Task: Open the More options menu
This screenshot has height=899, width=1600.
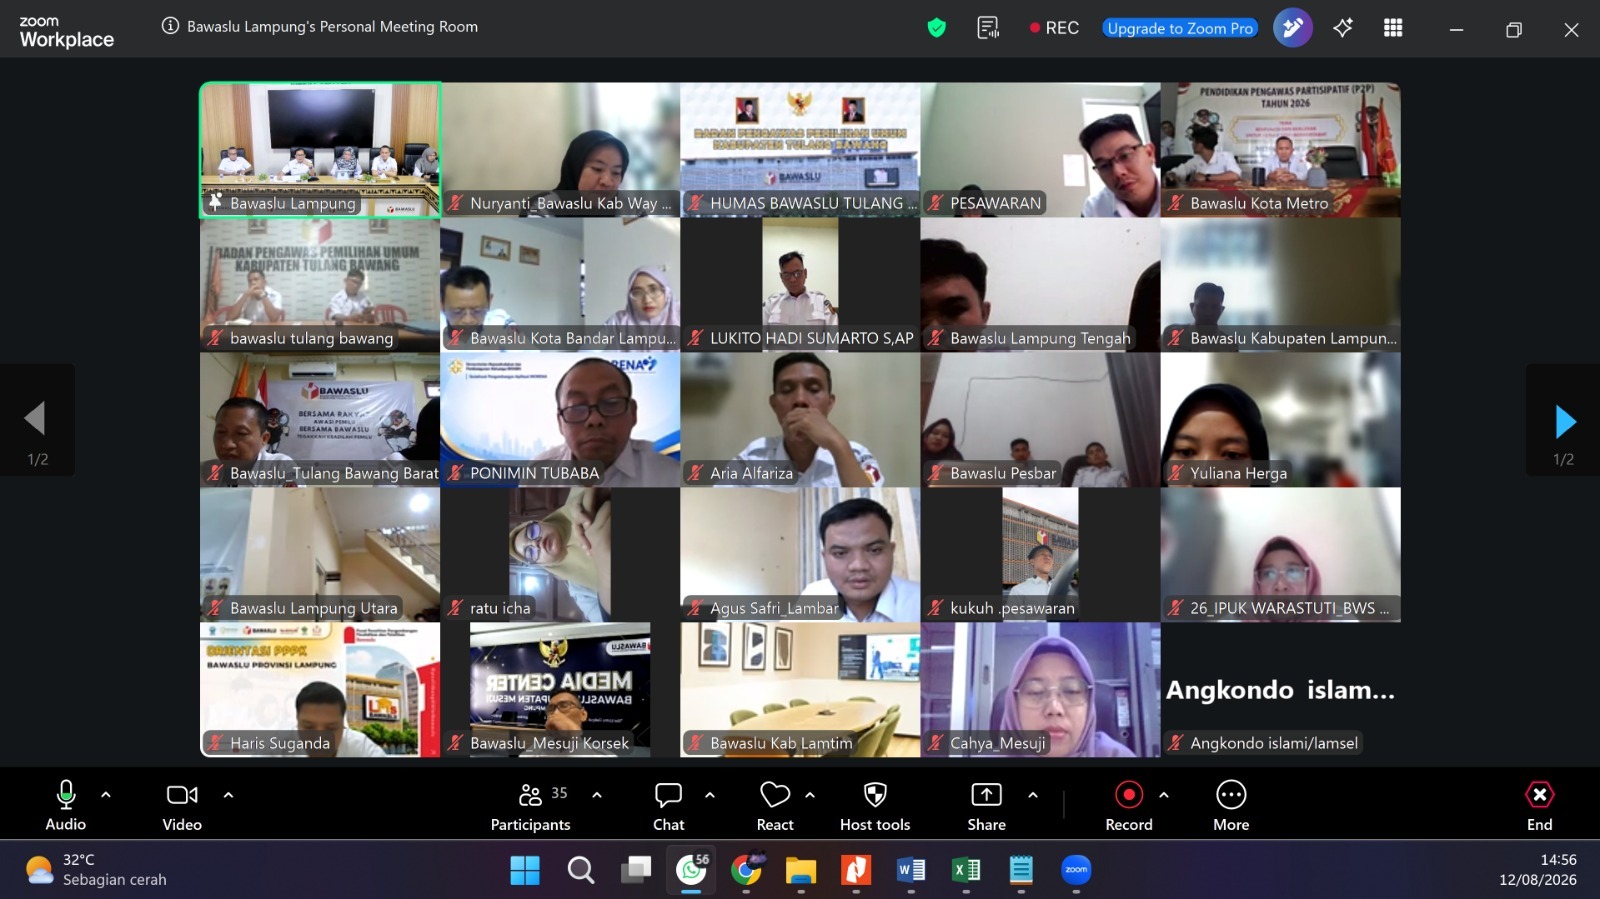Action: click(x=1231, y=805)
